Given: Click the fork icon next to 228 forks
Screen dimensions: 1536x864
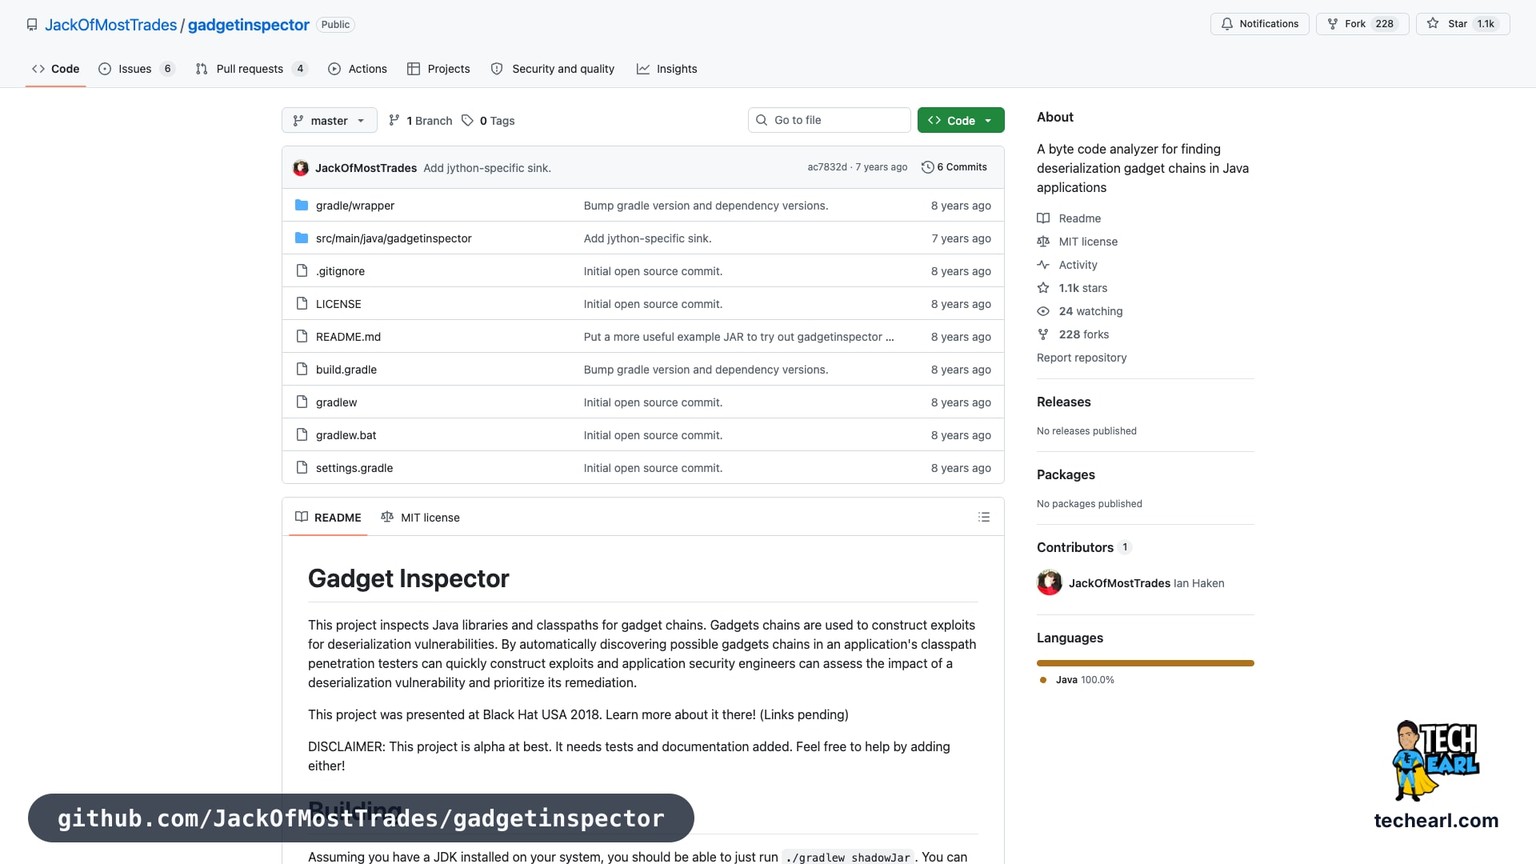Looking at the screenshot, I should coord(1043,334).
